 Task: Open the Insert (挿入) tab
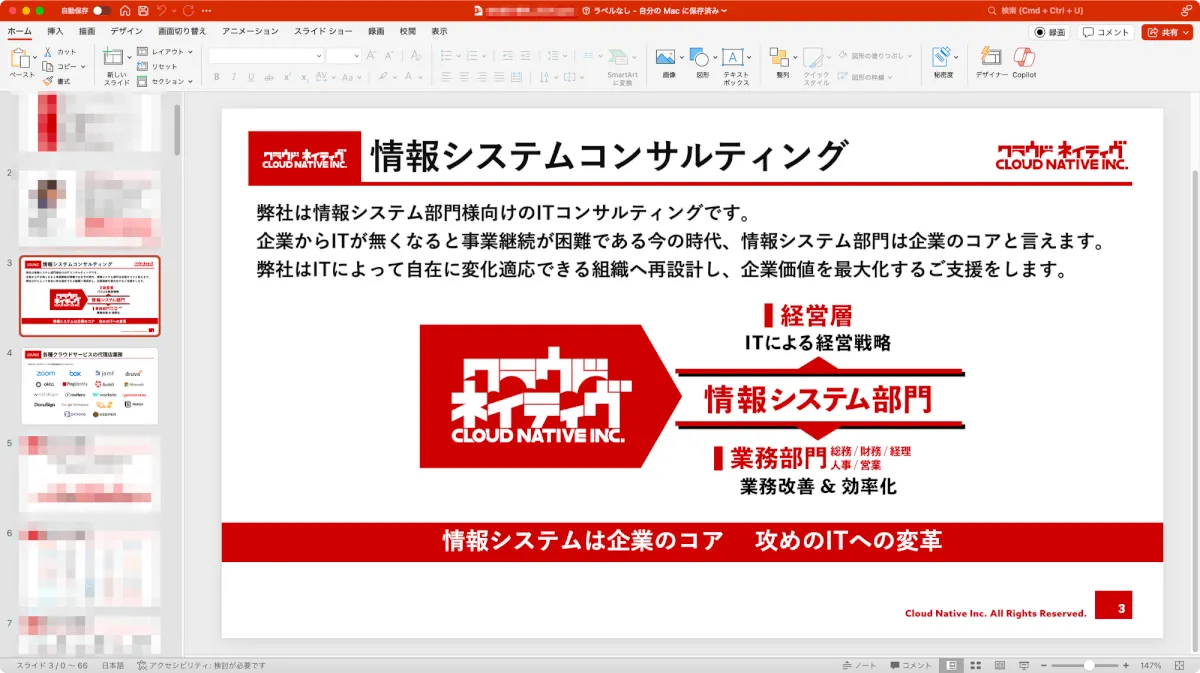point(55,32)
